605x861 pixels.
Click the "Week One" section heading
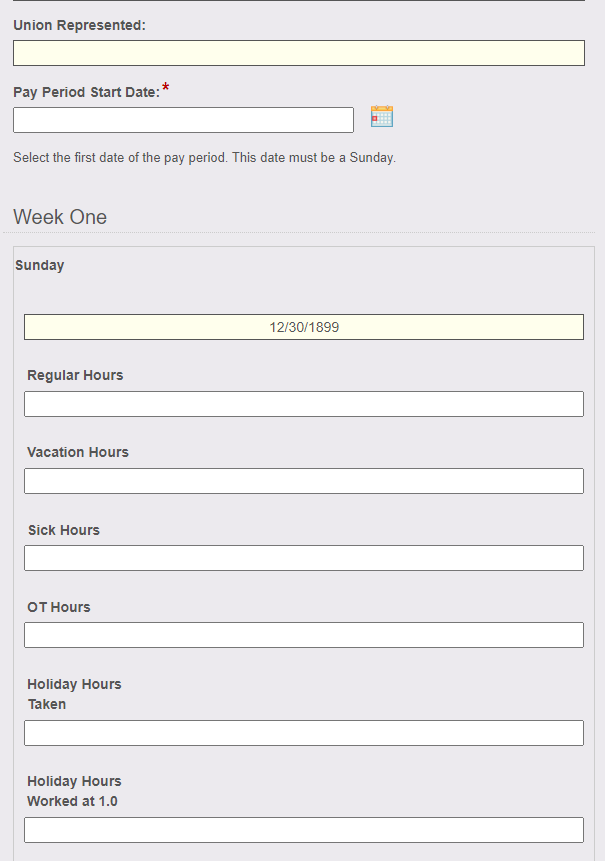60,217
